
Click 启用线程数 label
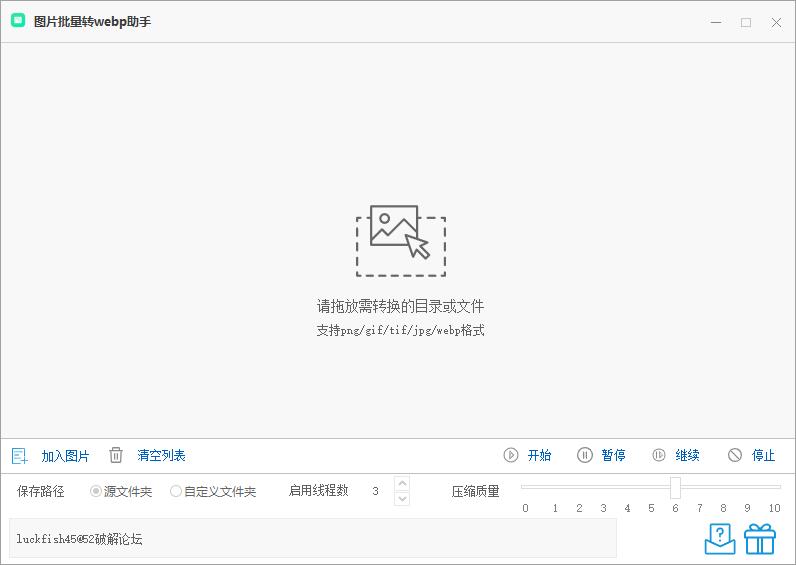pos(318,490)
